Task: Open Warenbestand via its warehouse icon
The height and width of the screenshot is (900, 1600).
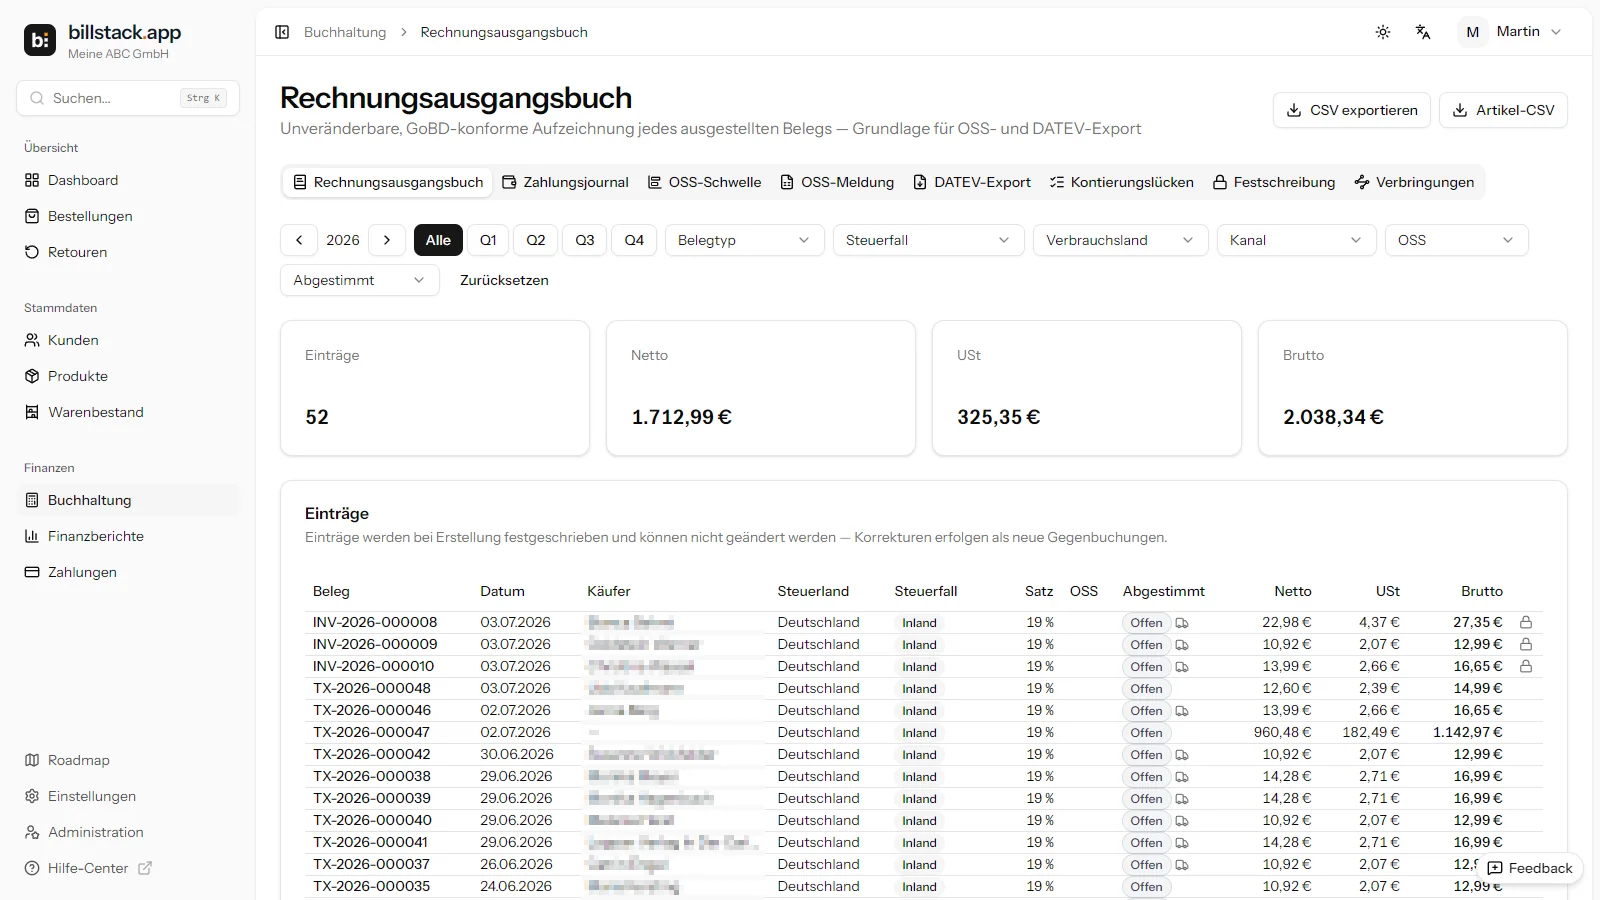Action: click(x=32, y=412)
